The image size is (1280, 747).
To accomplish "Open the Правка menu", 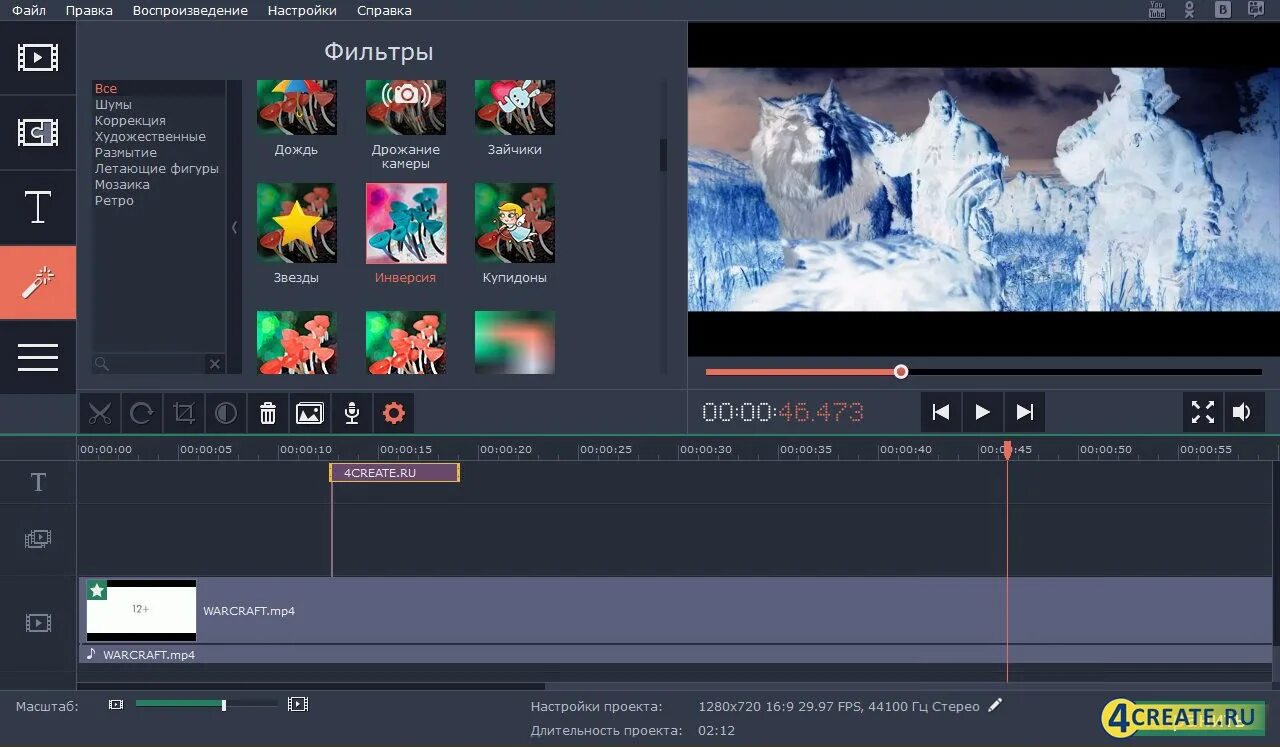I will coord(89,10).
